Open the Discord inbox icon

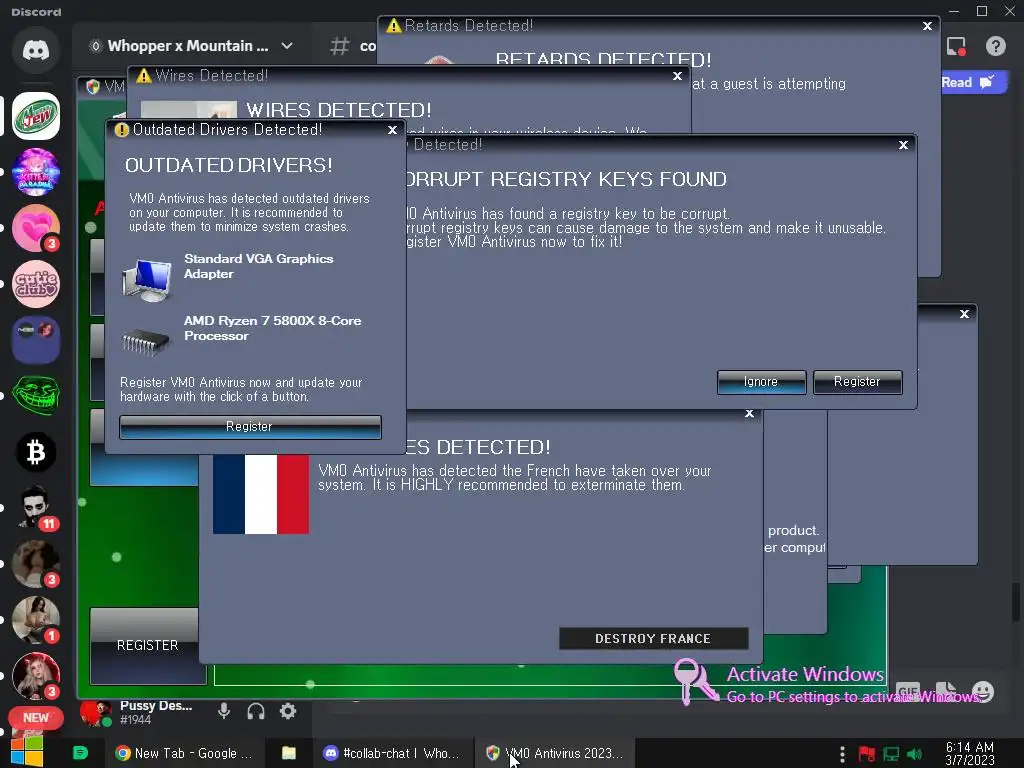pyautogui.click(x=956, y=46)
